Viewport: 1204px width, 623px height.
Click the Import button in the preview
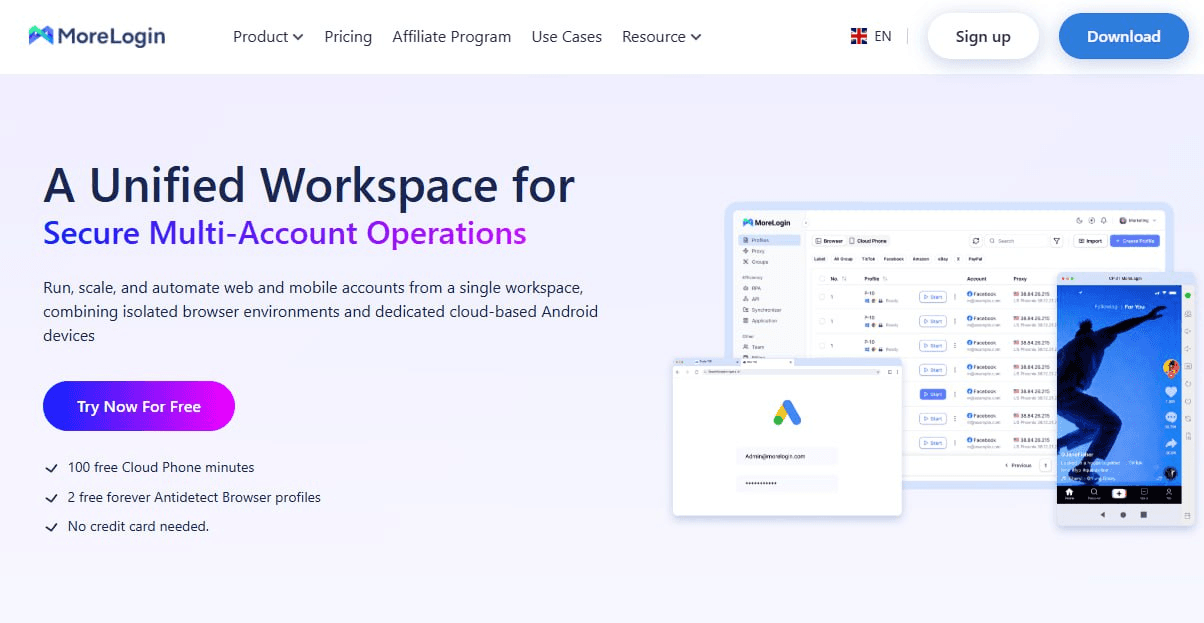click(x=1090, y=241)
